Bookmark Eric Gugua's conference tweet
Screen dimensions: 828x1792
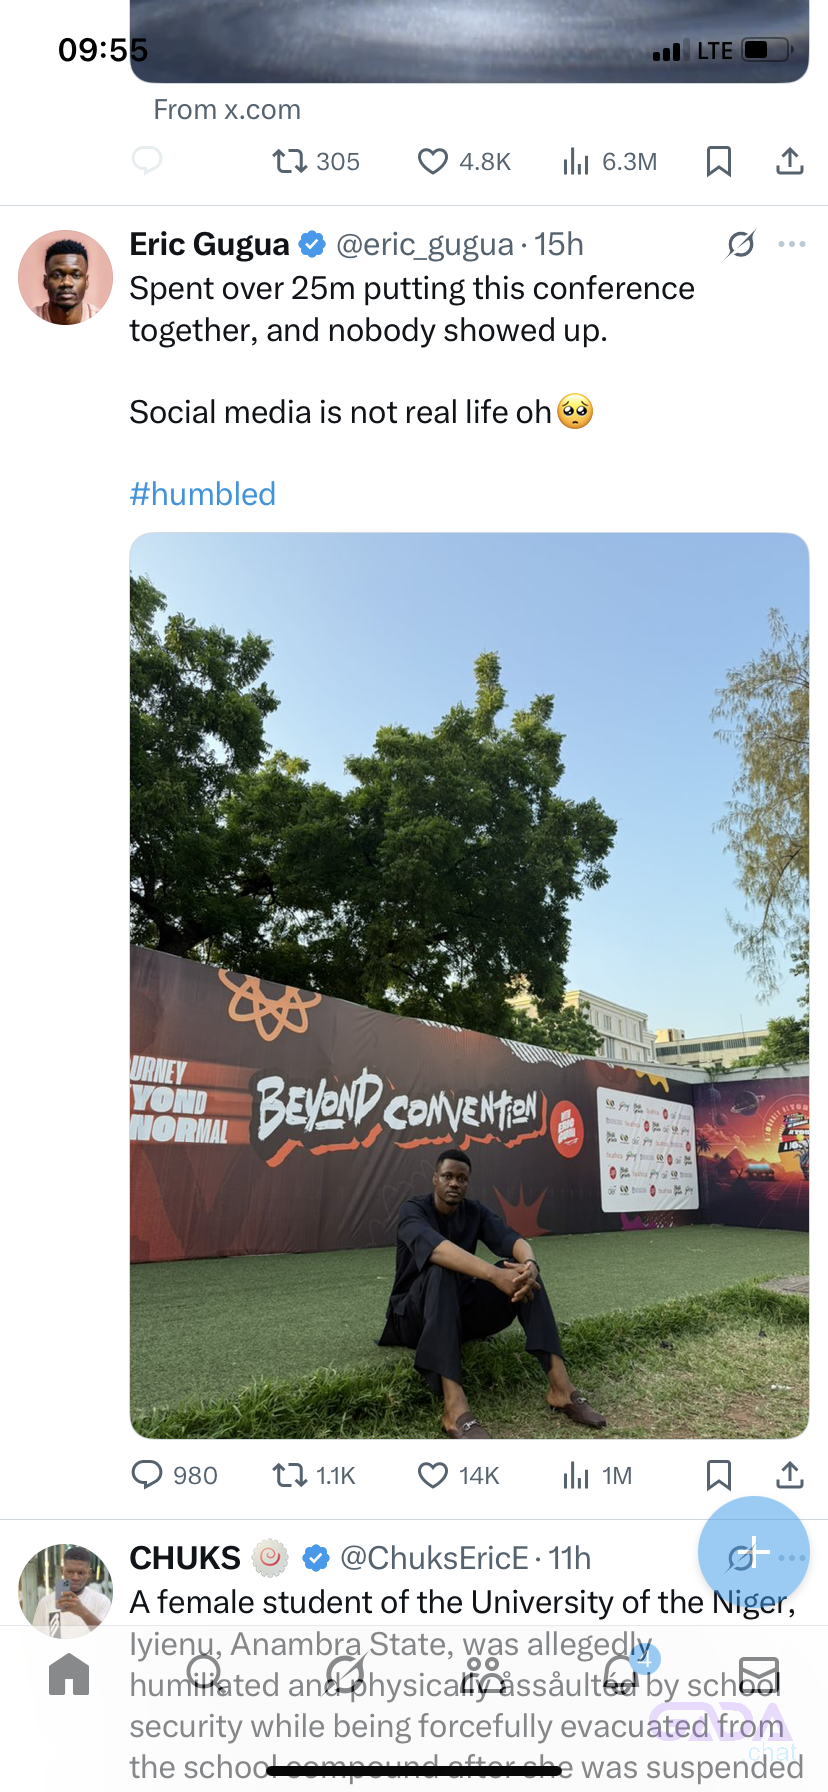pos(718,1475)
